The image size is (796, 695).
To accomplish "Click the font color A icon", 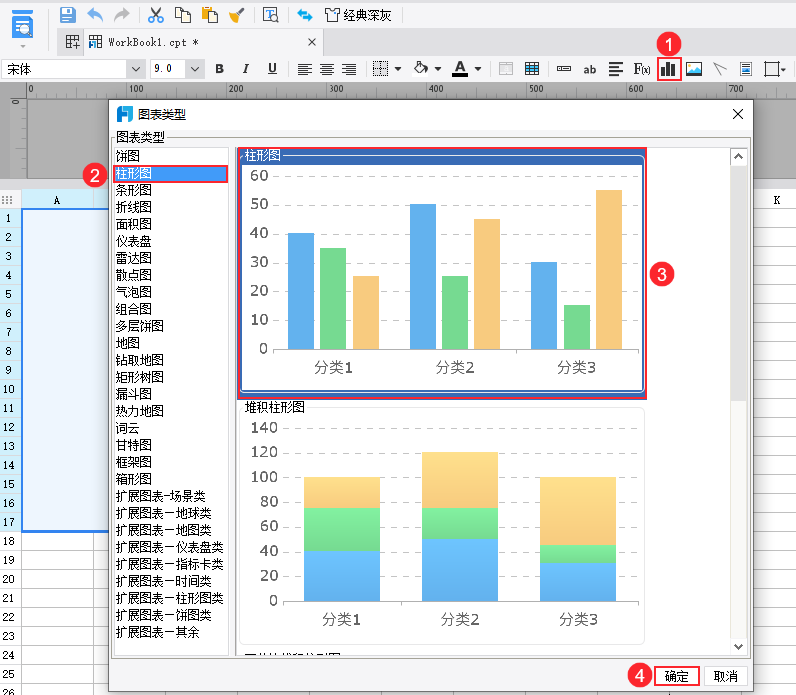I will pyautogui.click(x=460, y=69).
